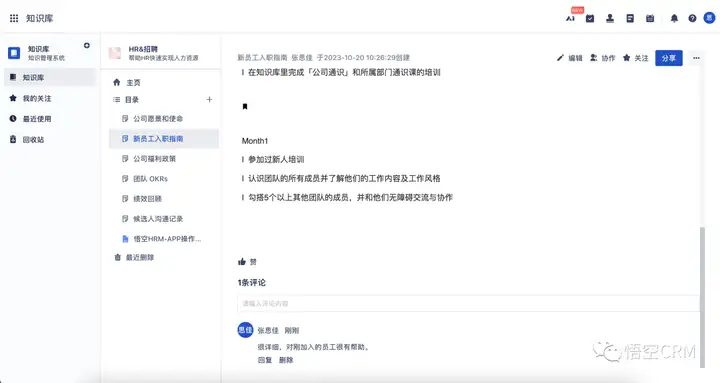Open the more options ellipsis menu
This screenshot has width=720, height=383.
point(697,58)
